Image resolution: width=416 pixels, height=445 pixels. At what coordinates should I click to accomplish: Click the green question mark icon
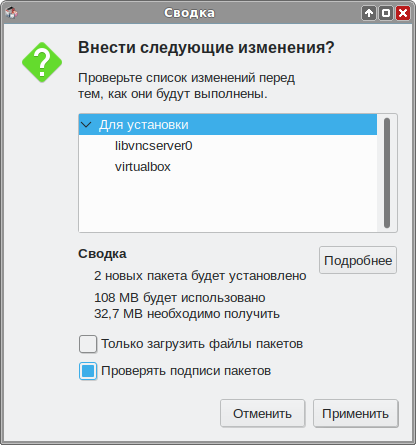click(42, 62)
